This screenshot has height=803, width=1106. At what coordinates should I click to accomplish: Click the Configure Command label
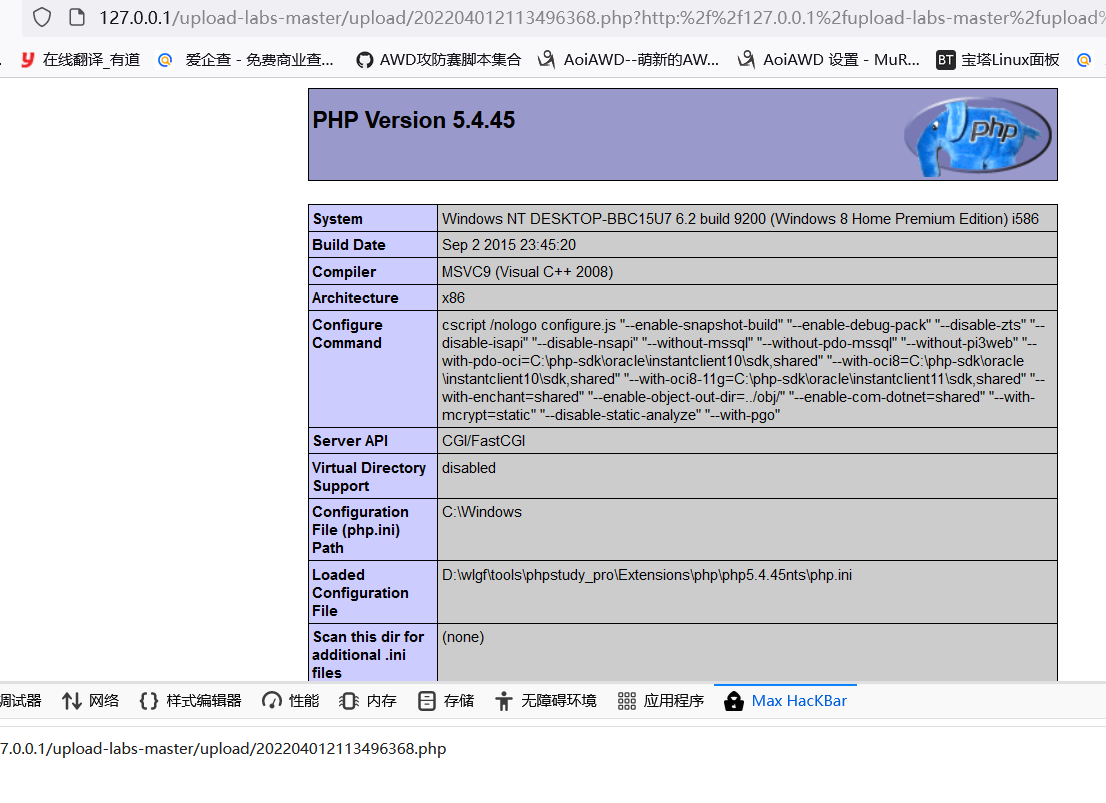pyautogui.click(x=347, y=334)
